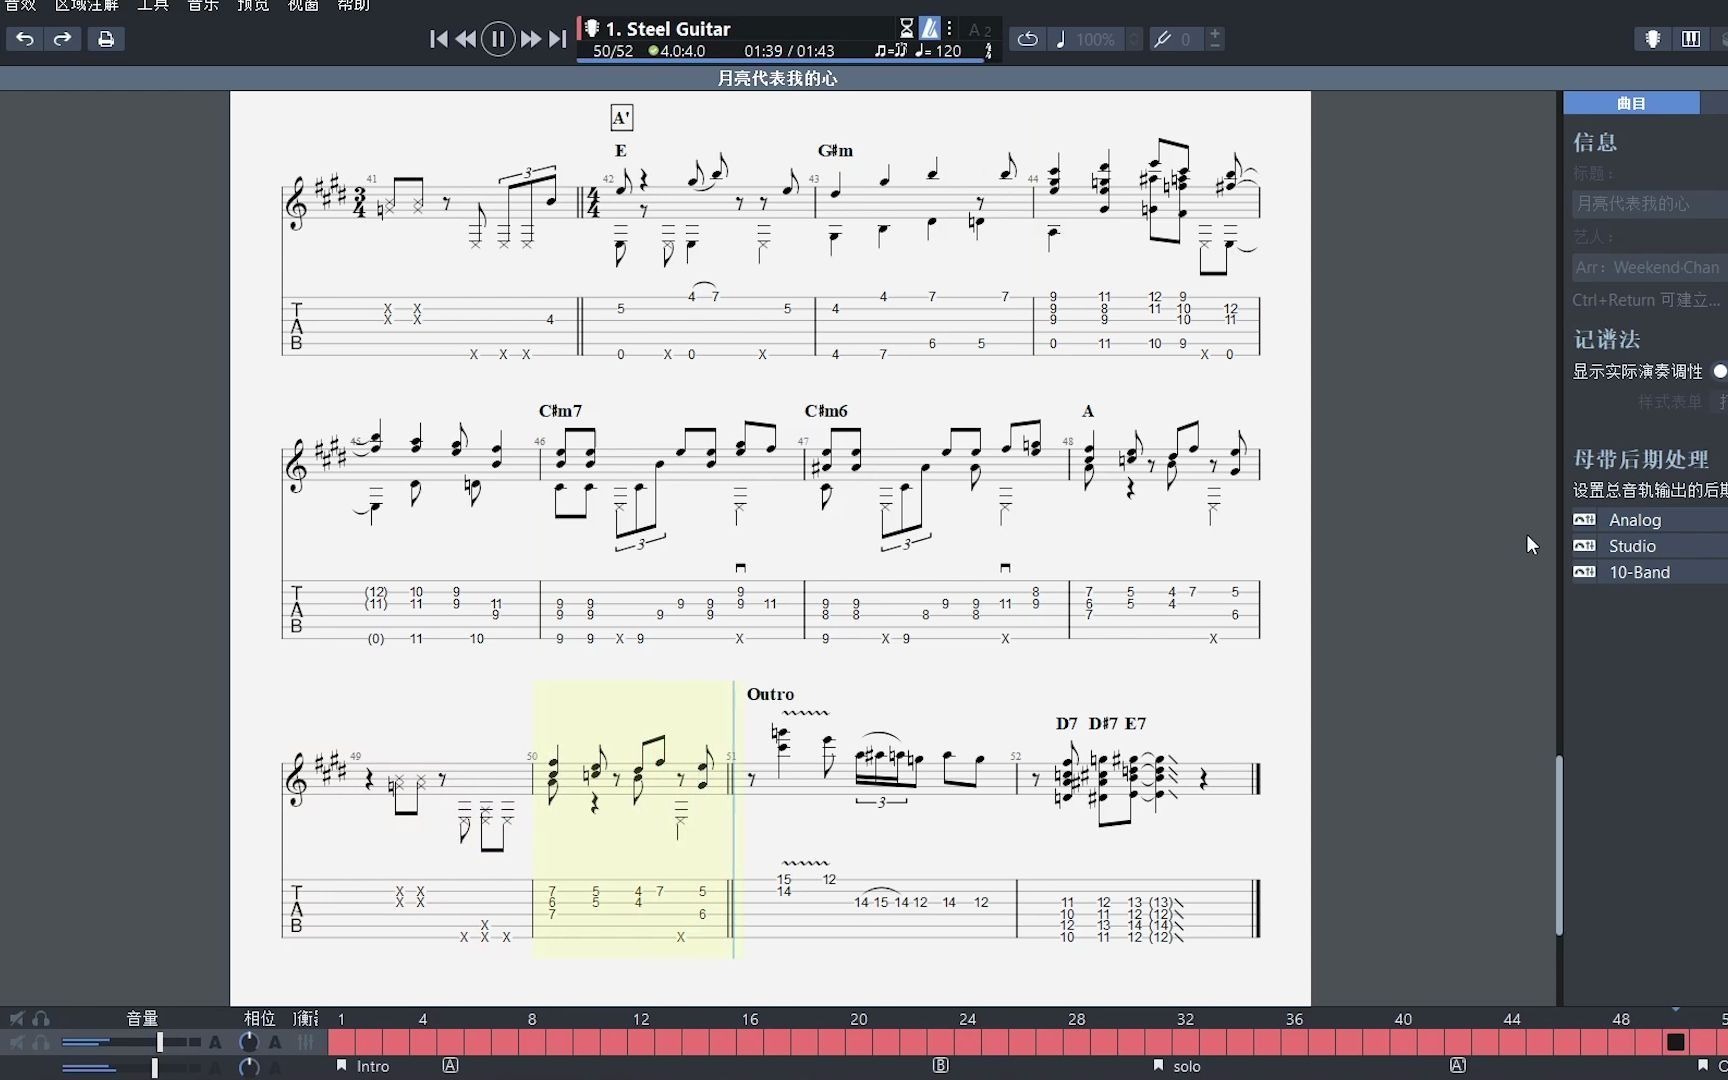Open the track equalizer icon
Image resolution: width=1728 pixels, height=1080 pixels.
(x=305, y=1043)
